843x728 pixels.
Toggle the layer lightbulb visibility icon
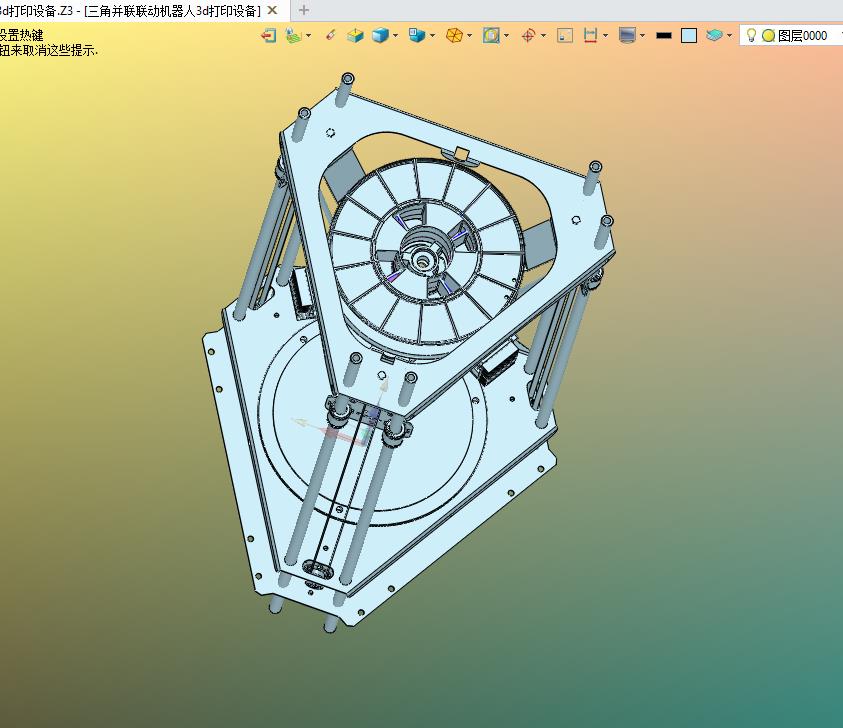point(751,35)
